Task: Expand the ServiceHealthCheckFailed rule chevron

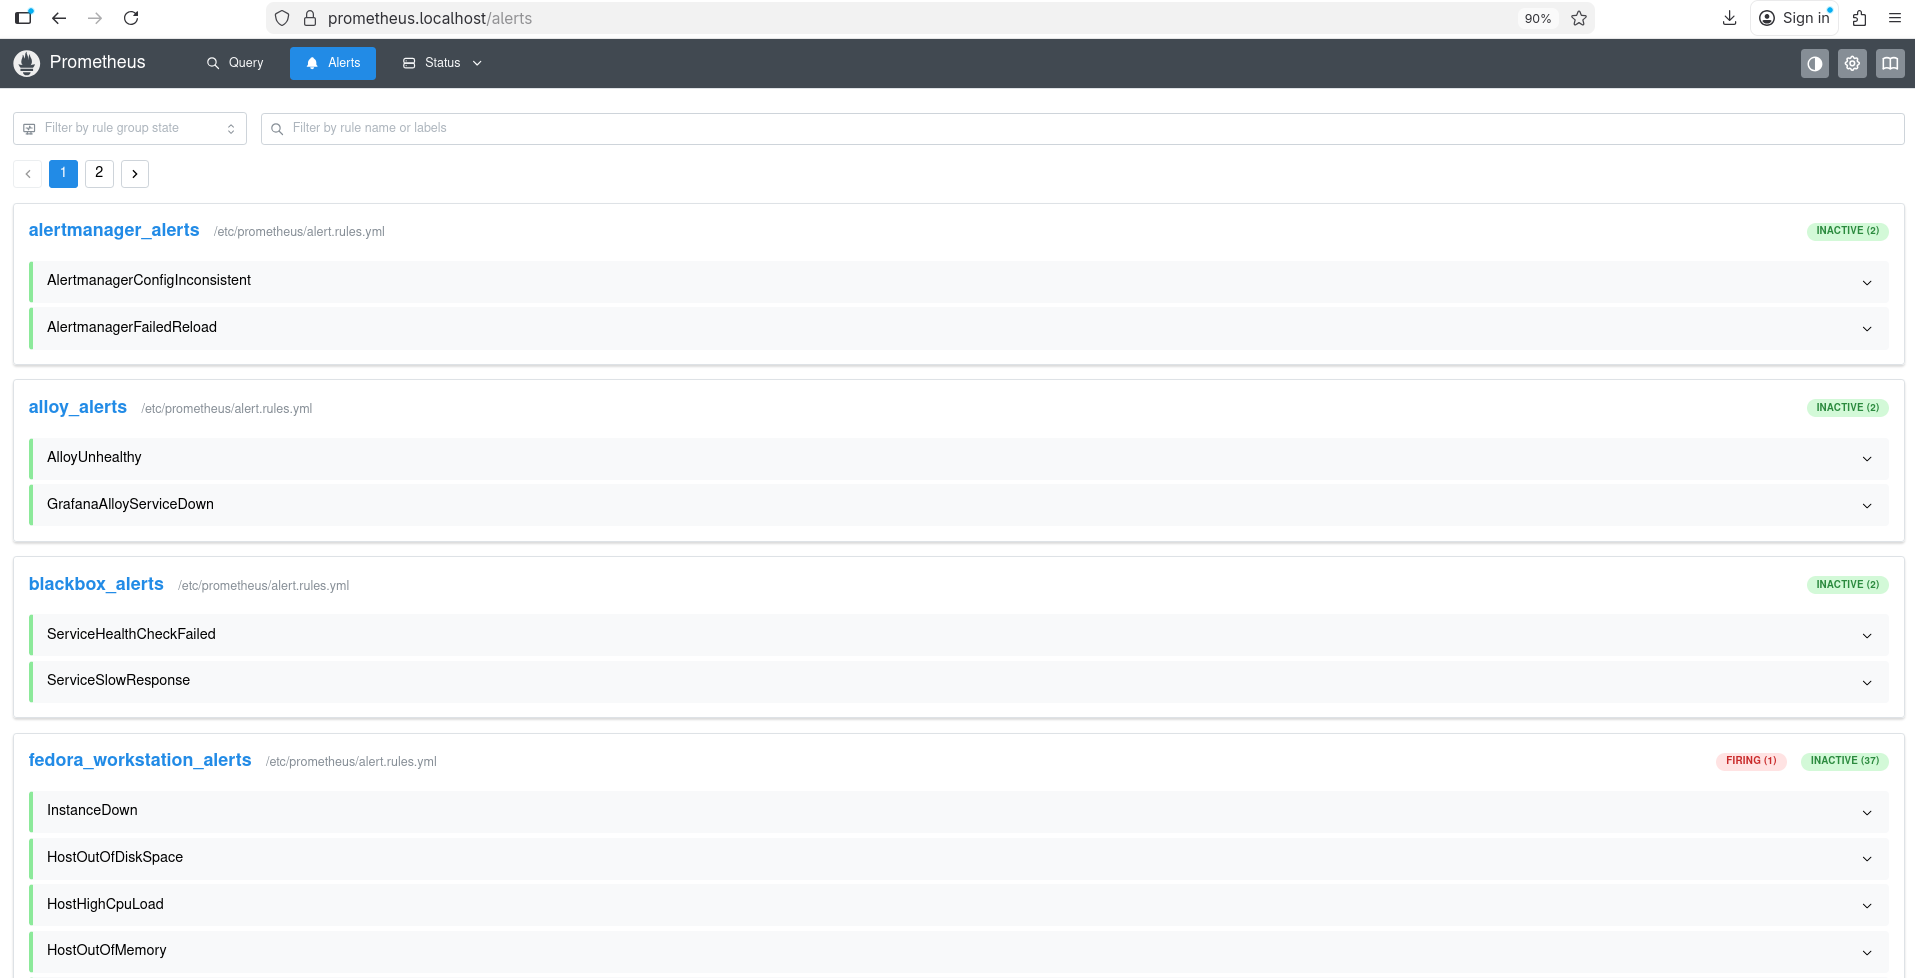Action: (x=1867, y=636)
